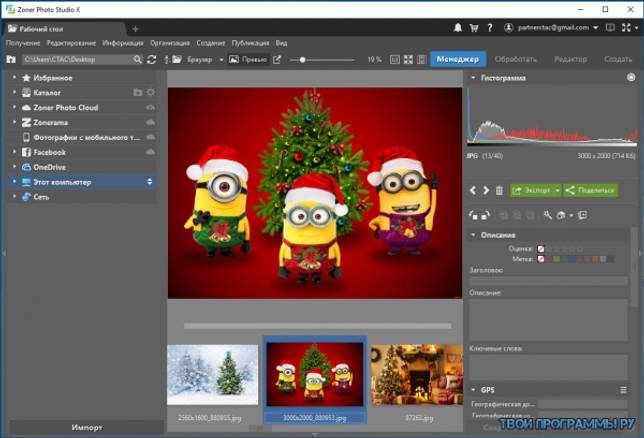Open the Создание menu
The height and width of the screenshot is (438, 644).
point(211,43)
